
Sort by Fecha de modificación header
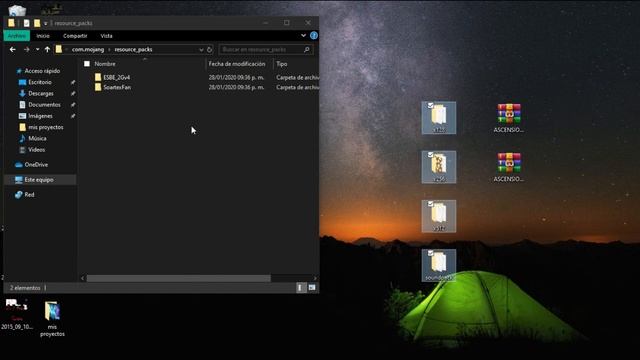(x=237, y=64)
